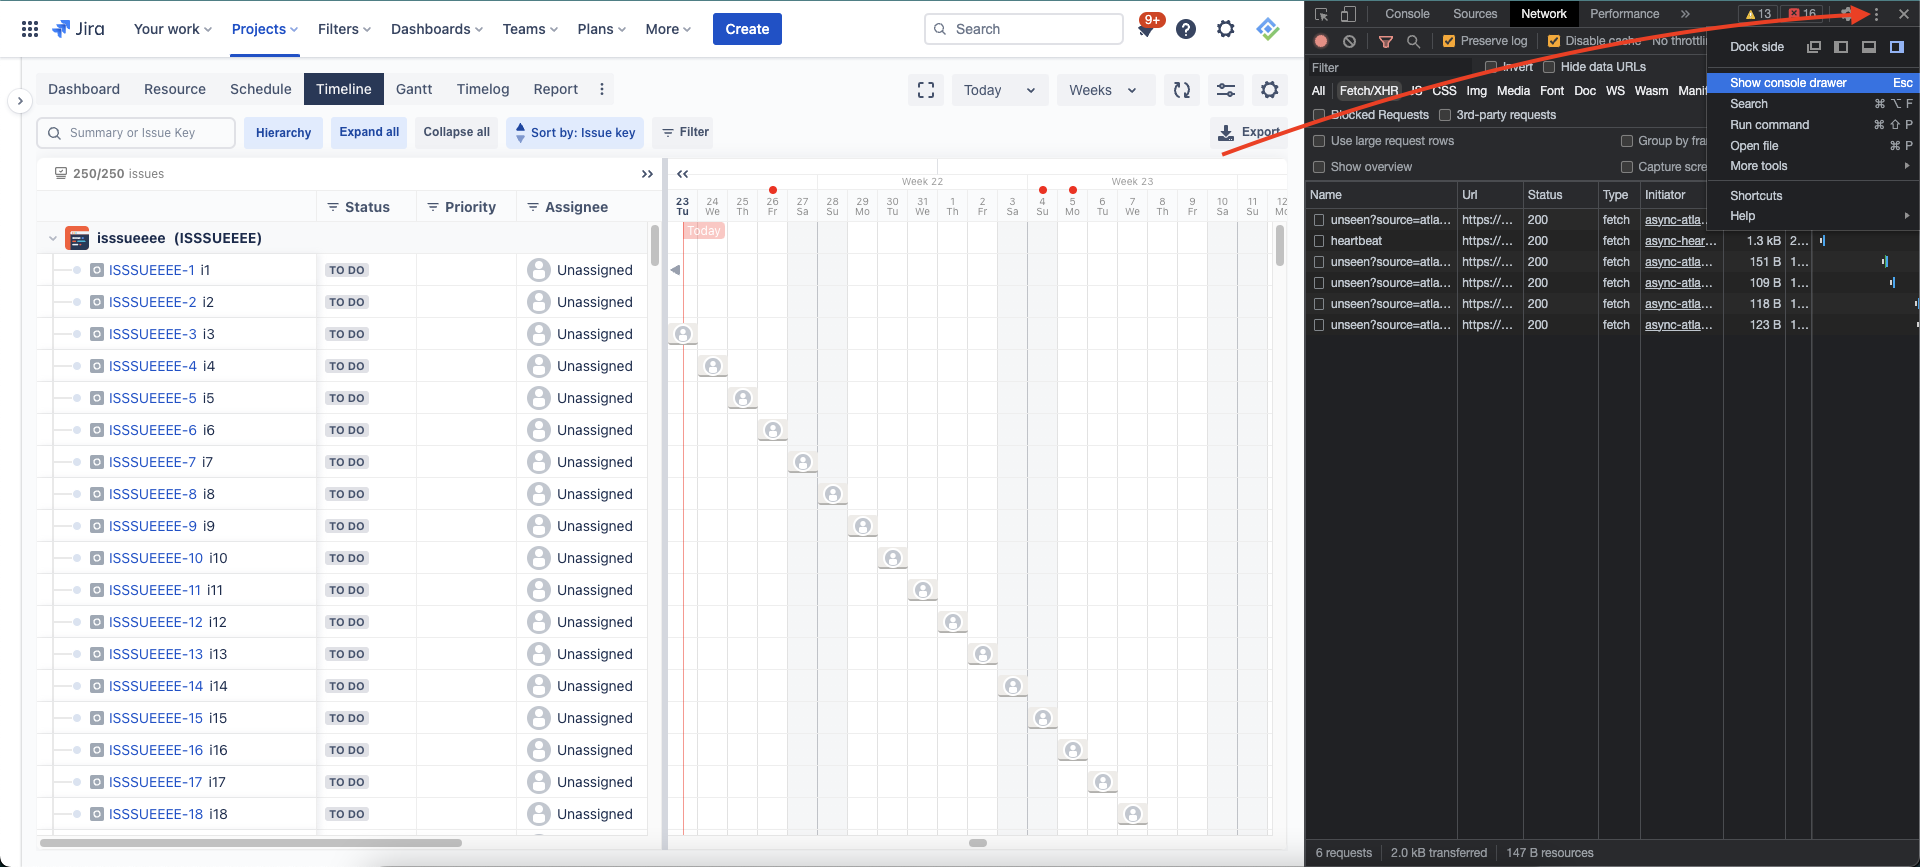This screenshot has width=1920, height=867.
Task: Click the DevTools record network log button
Action: (1321, 41)
